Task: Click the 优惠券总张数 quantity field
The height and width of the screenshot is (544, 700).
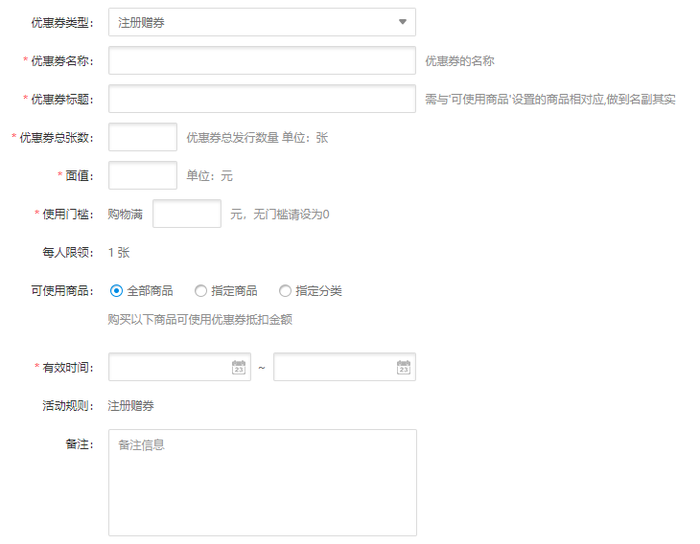Action: (x=142, y=137)
